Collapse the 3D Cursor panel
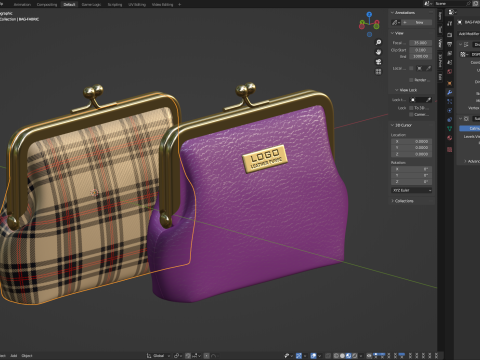Image resolution: width=480 pixels, height=360 pixels. coord(392,125)
